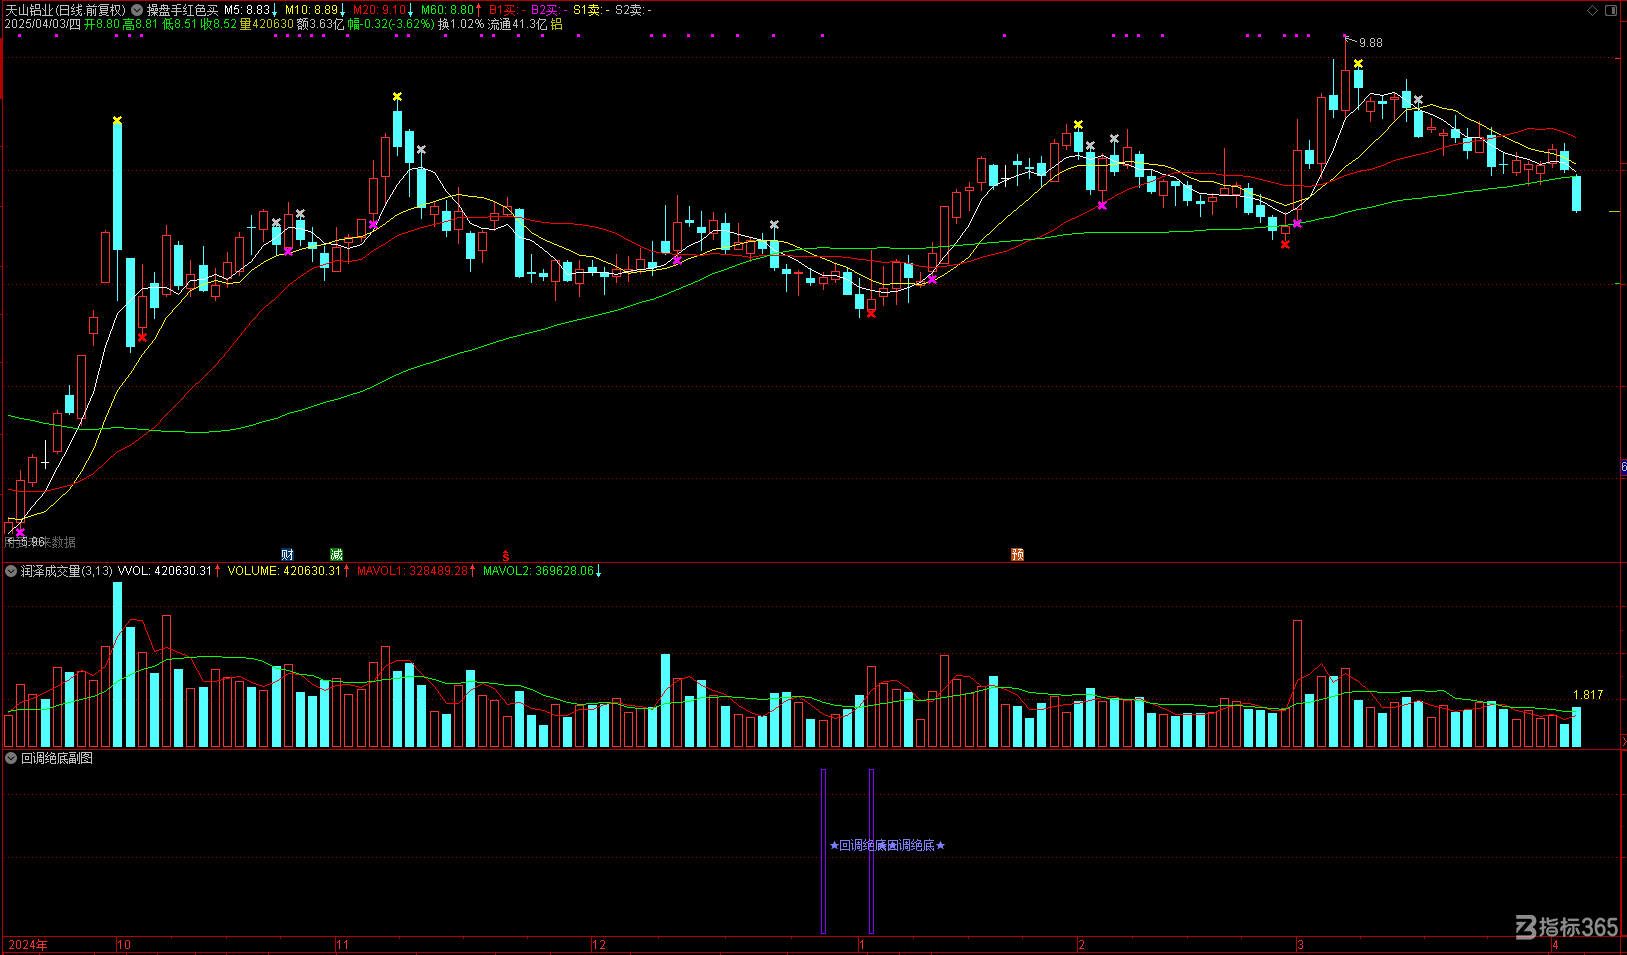Click the latest cyan candlestick, the last on the chart
The image size is (1627, 955).
pyautogui.click(x=1577, y=194)
